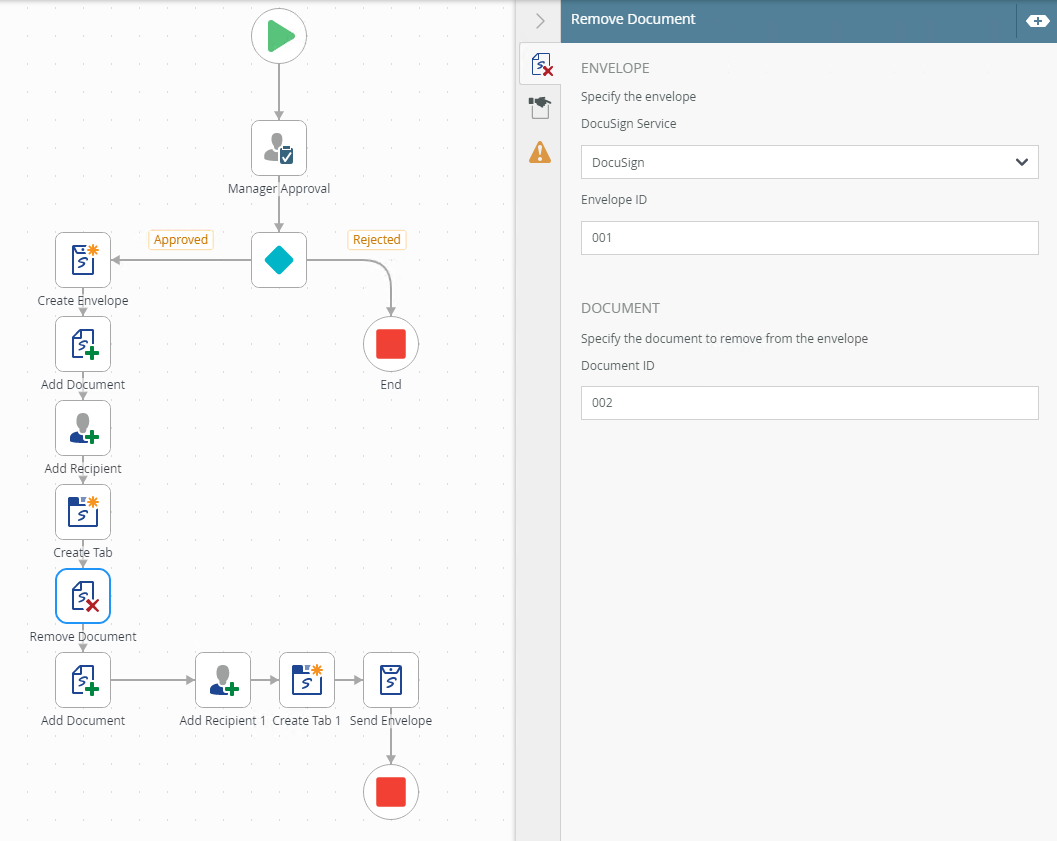Select the highlighted Remove Document step
The width and height of the screenshot is (1057, 841).
pyautogui.click(x=83, y=596)
